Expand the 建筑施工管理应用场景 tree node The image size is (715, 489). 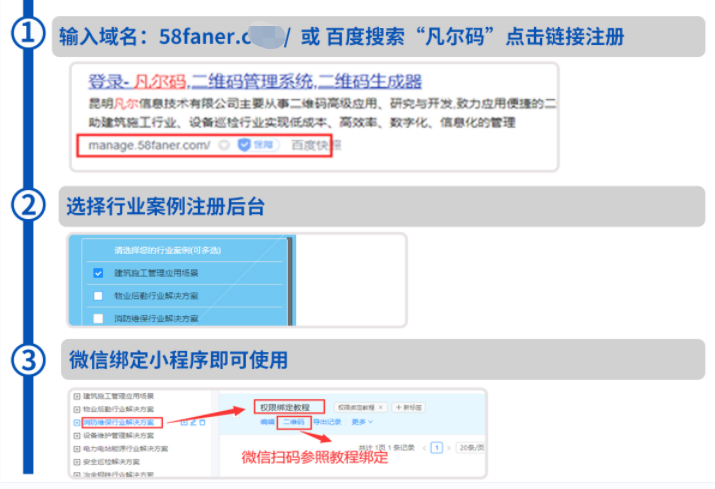(x=77, y=396)
